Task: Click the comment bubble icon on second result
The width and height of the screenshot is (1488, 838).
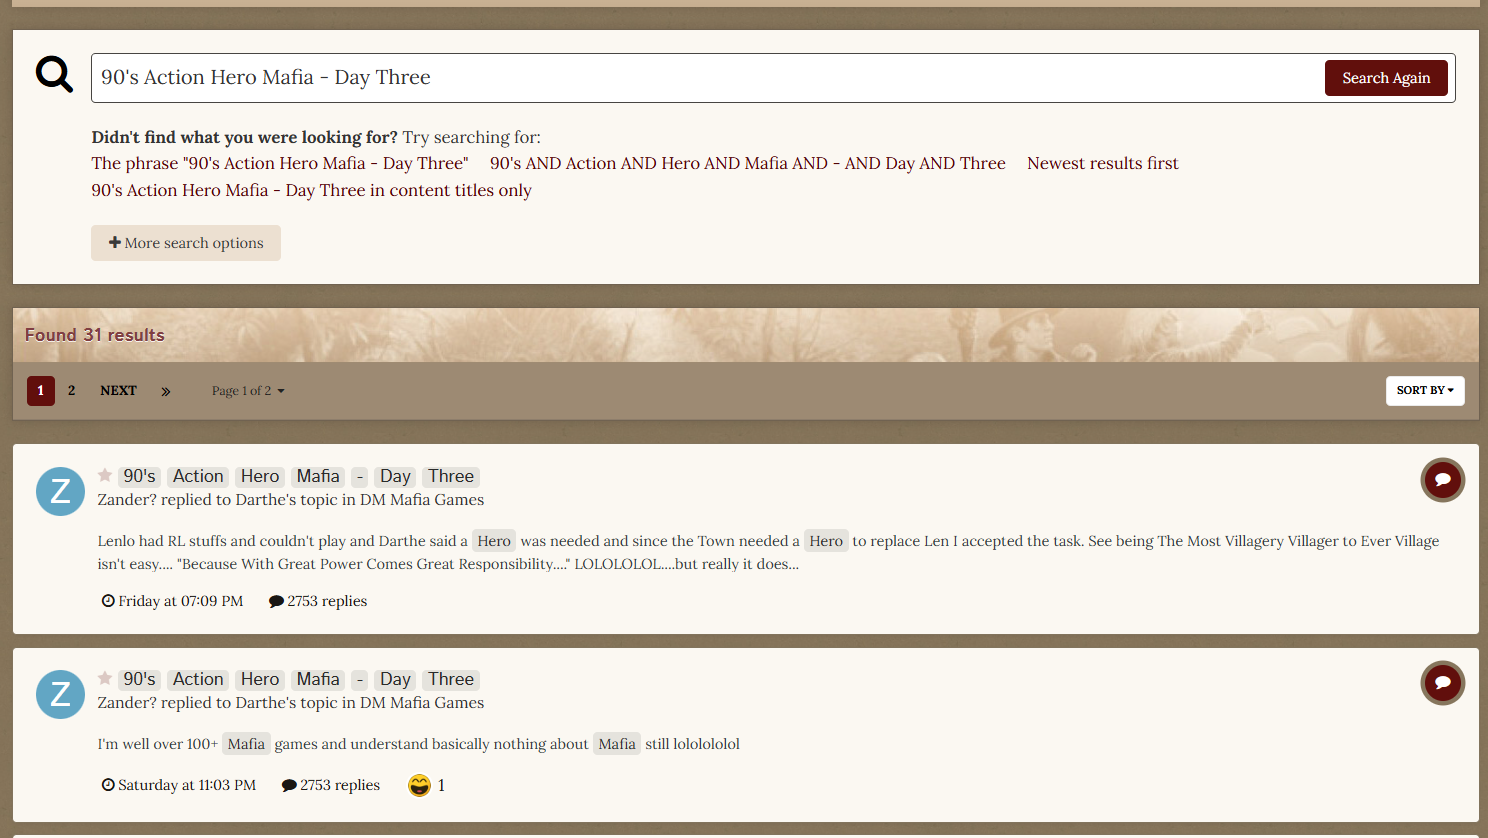Action: pyautogui.click(x=1442, y=683)
